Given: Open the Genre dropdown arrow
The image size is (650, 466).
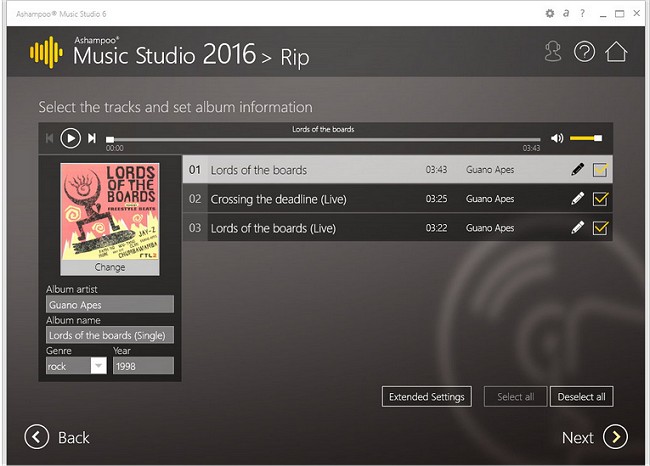Looking at the screenshot, I should point(99,366).
